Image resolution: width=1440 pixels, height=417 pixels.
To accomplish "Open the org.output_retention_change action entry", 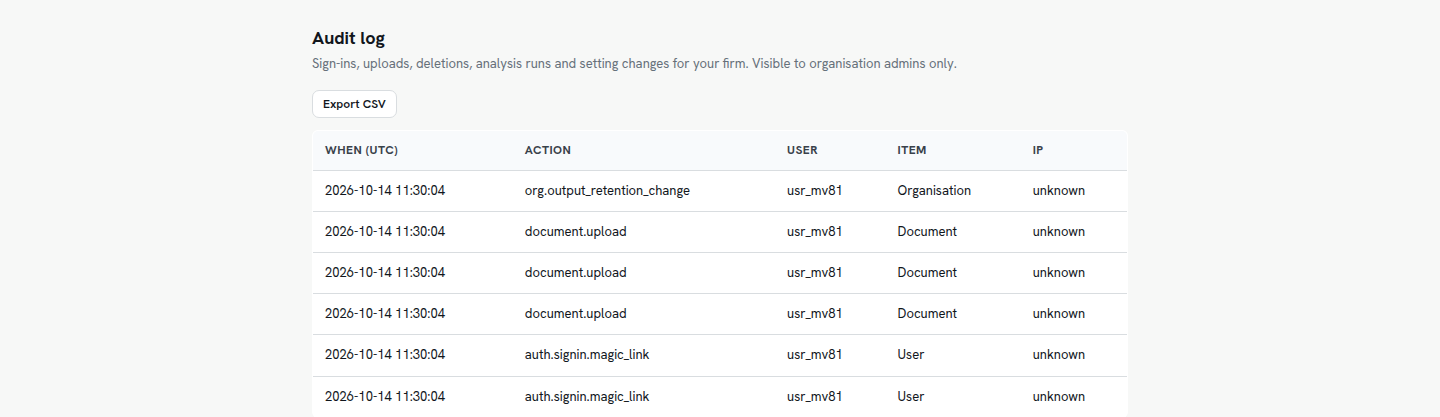I will click(x=607, y=190).
